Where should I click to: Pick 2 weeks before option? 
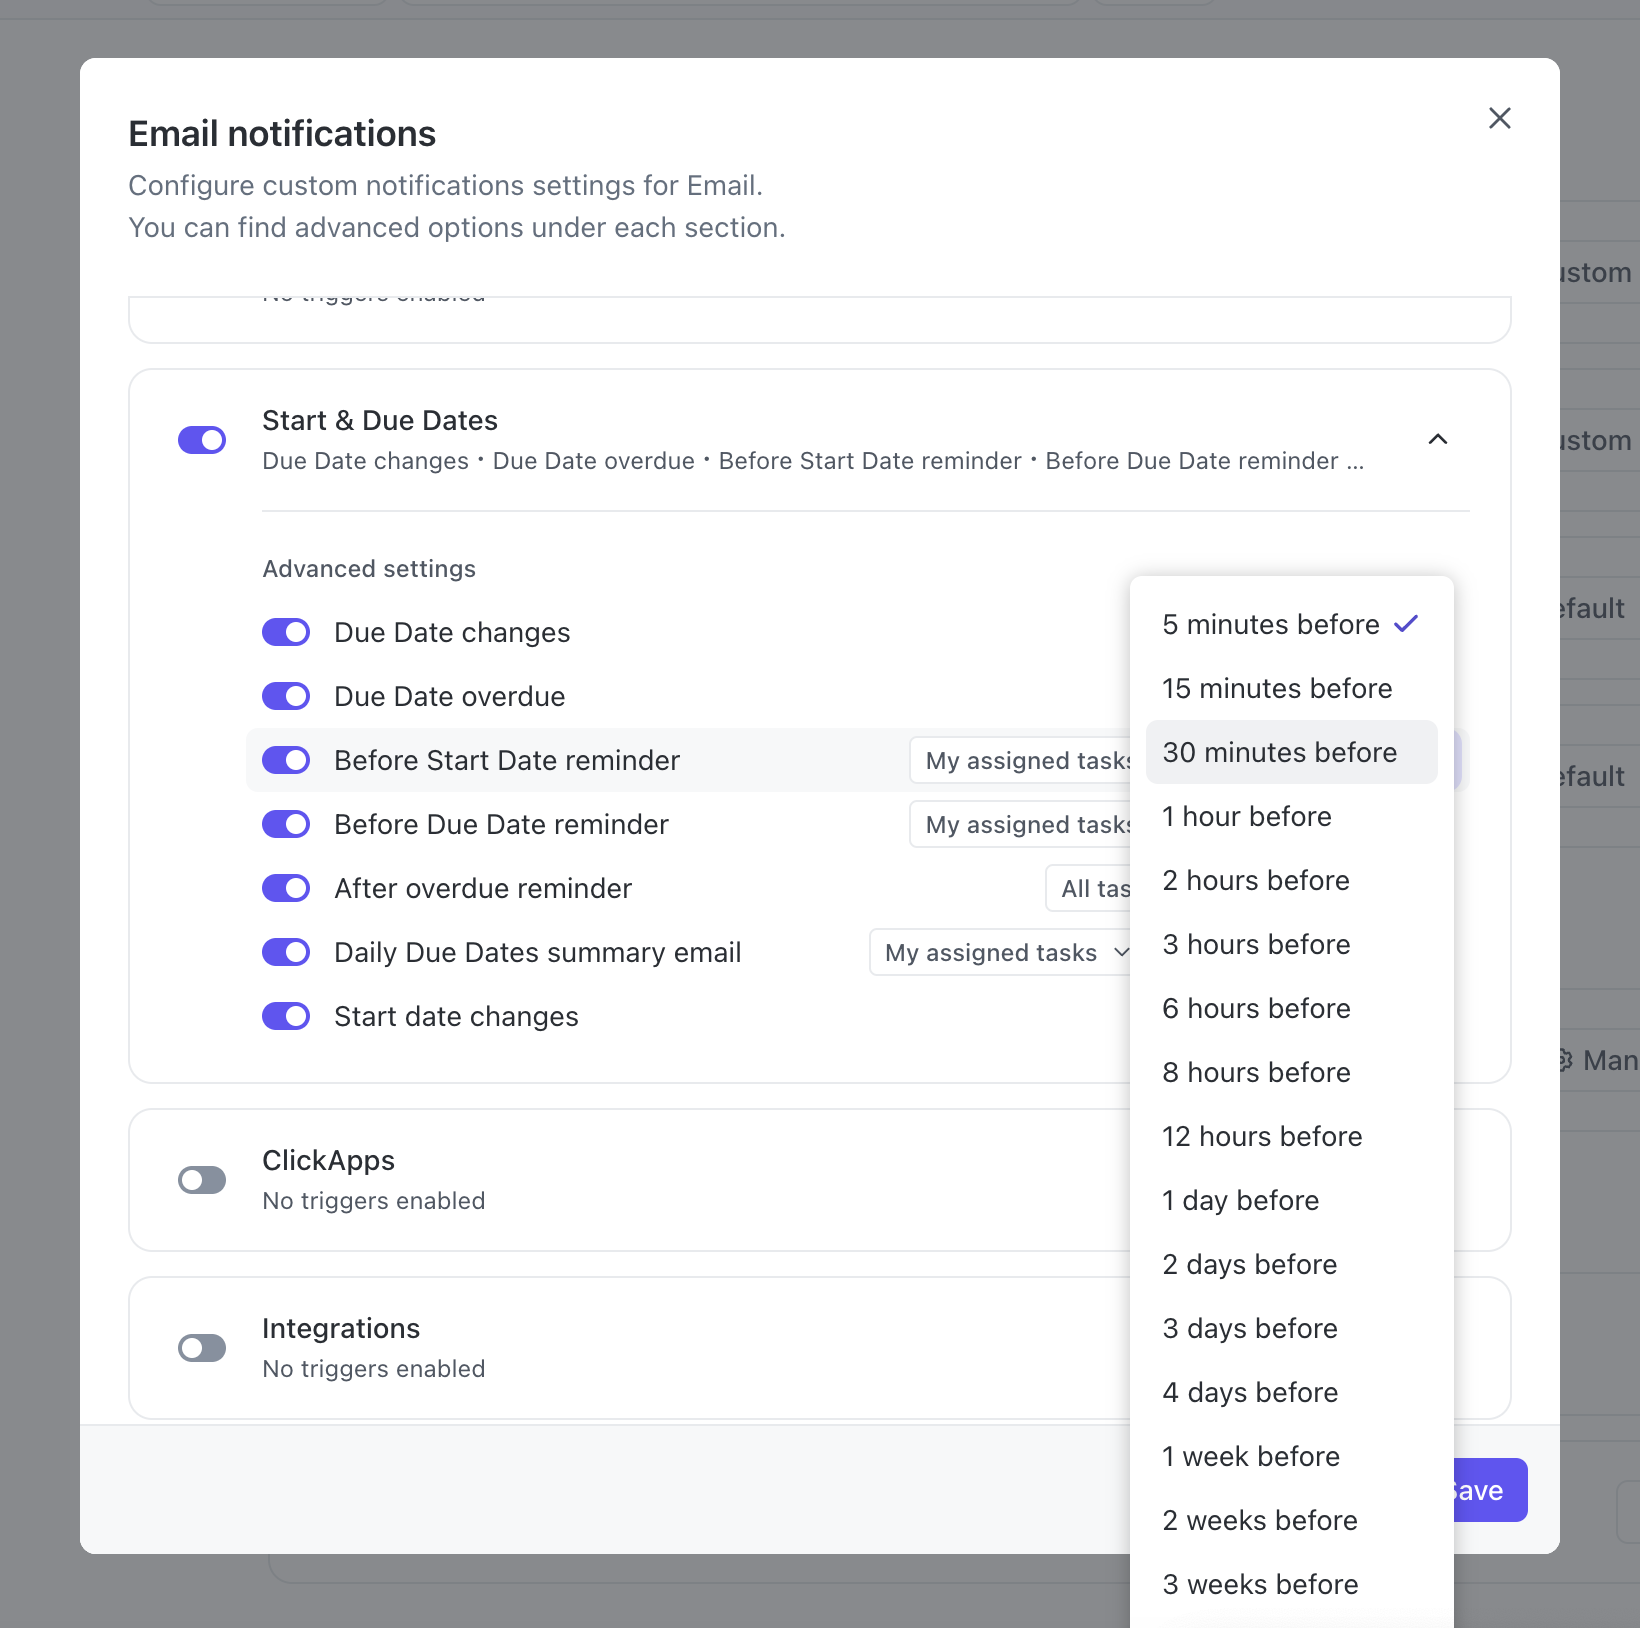coord(1291,1520)
